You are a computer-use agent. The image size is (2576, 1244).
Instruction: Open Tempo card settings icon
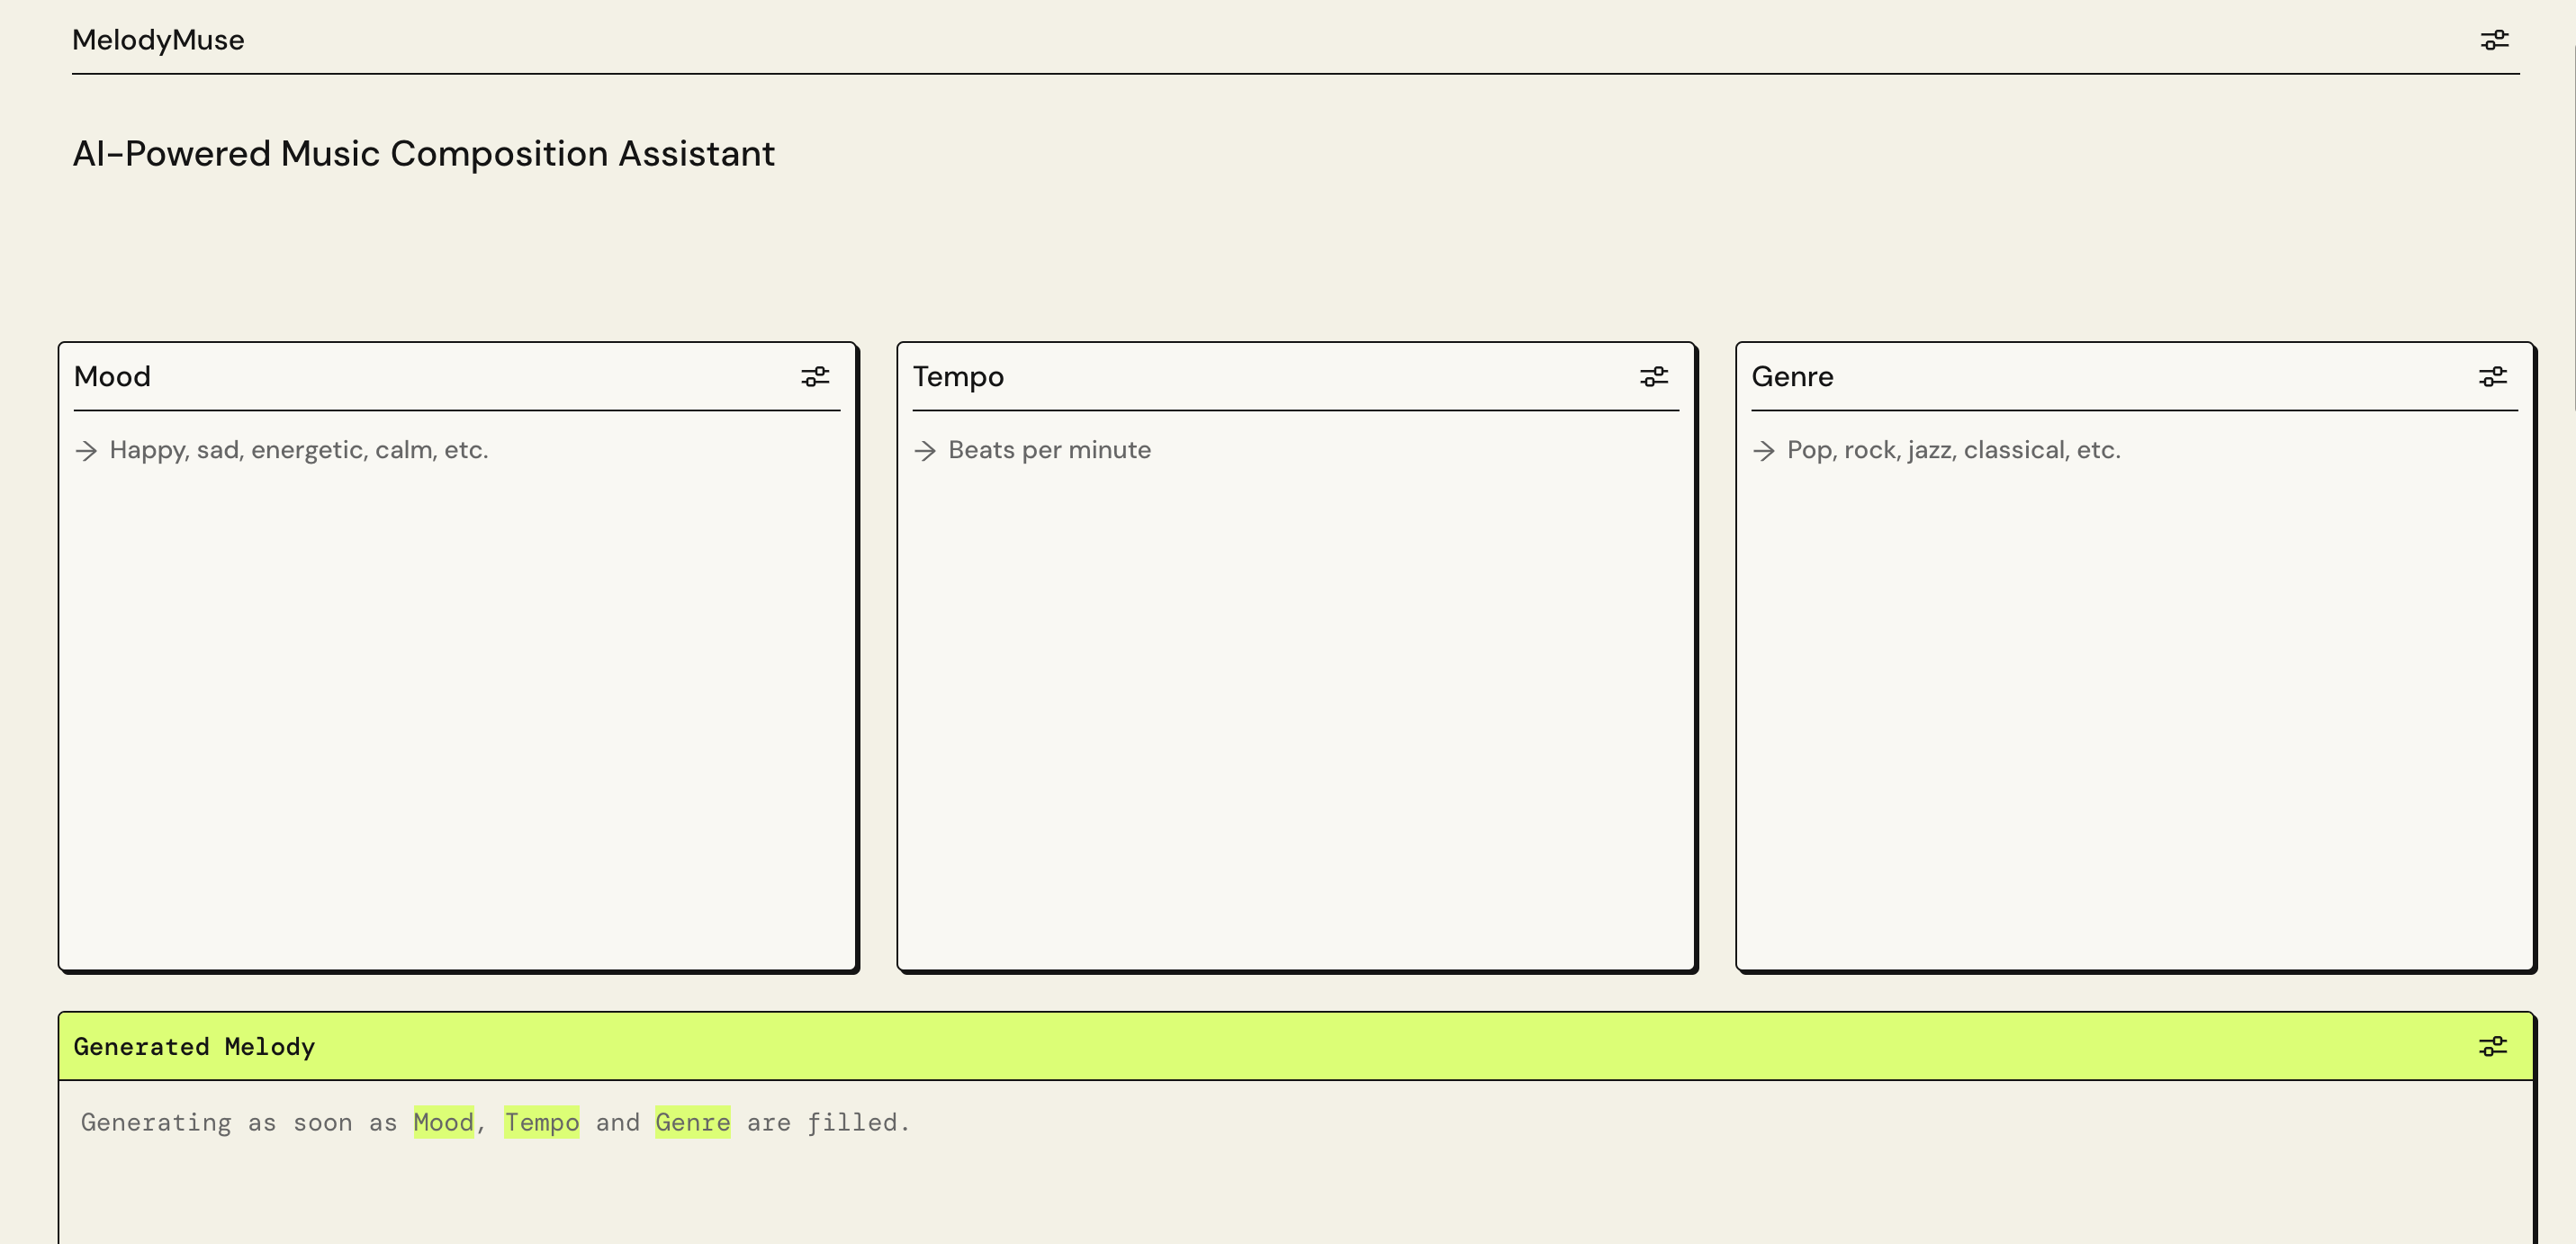pyautogui.click(x=1653, y=377)
